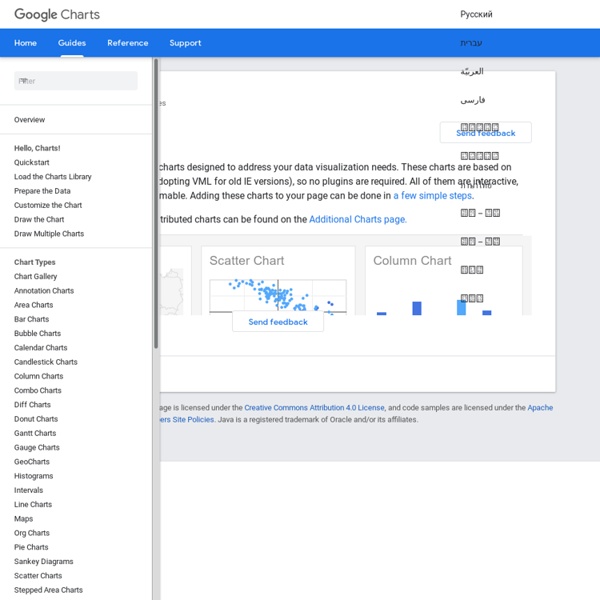
Task: Select العربيّة language option
Action: coord(472,71)
